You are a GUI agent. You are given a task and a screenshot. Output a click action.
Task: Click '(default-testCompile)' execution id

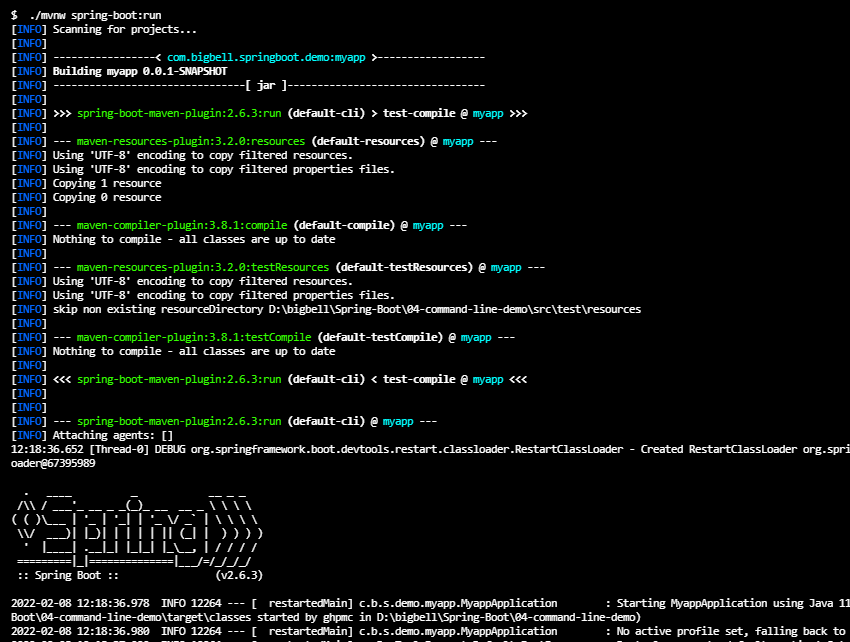tap(380, 337)
